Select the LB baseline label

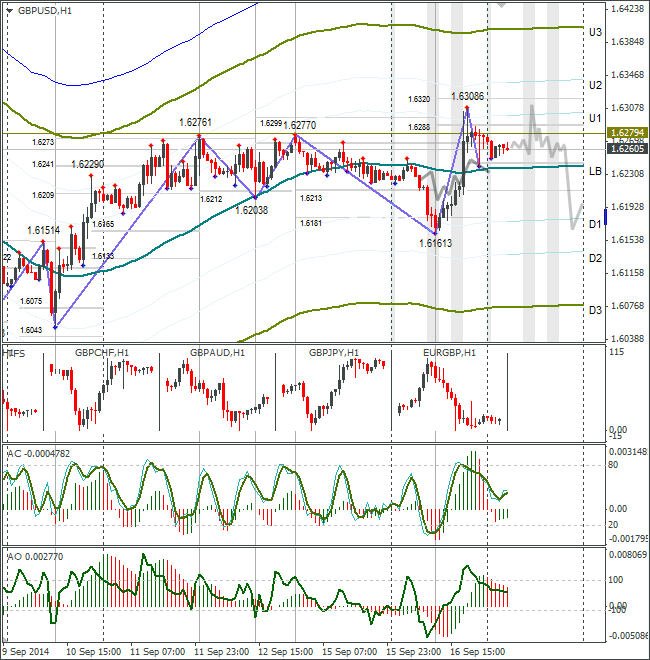tap(595, 171)
